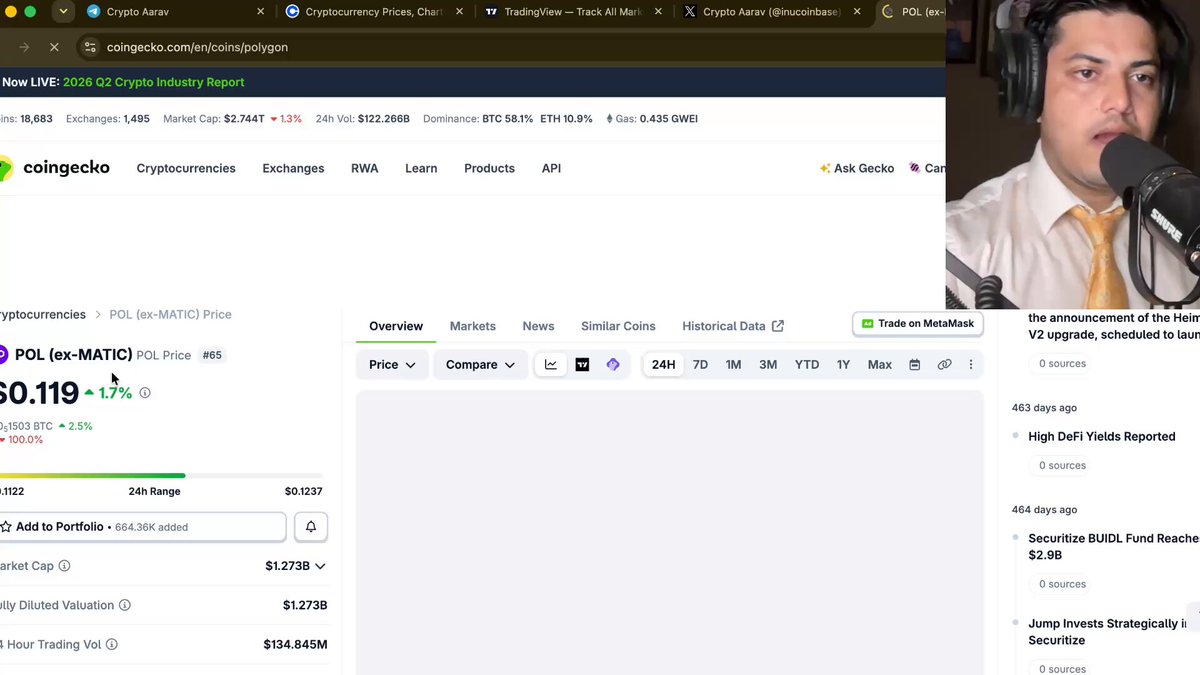Click the Market Cap info icon
The height and width of the screenshot is (675, 1200).
tap(64, 566)
